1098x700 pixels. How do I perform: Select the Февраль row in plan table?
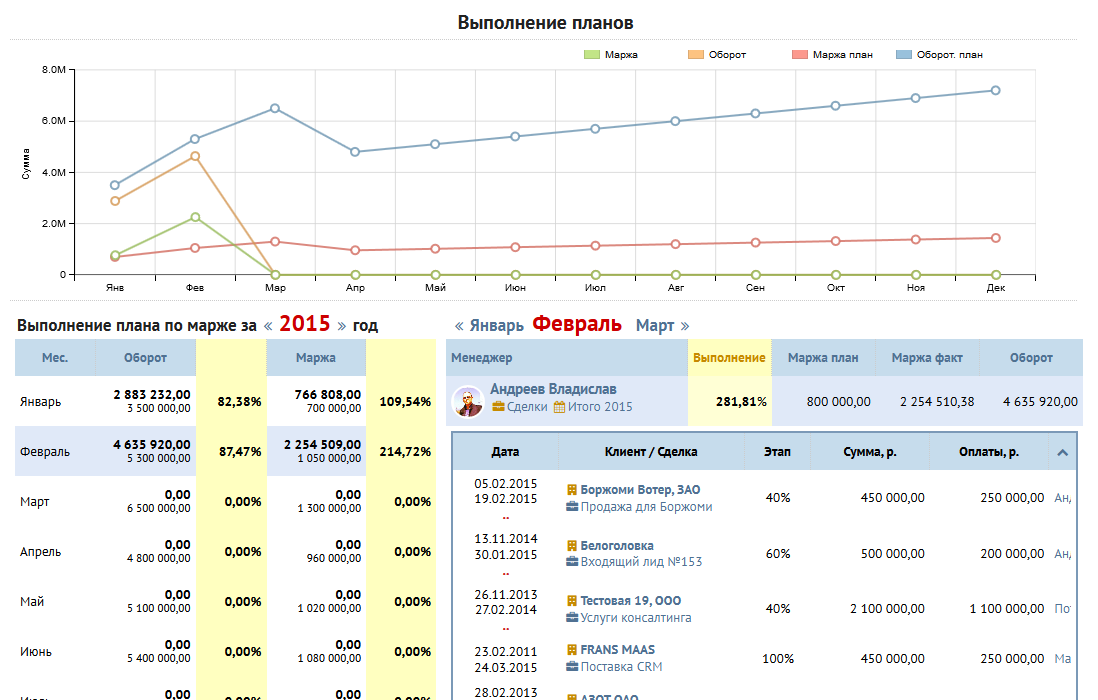(x=41, y=452)
